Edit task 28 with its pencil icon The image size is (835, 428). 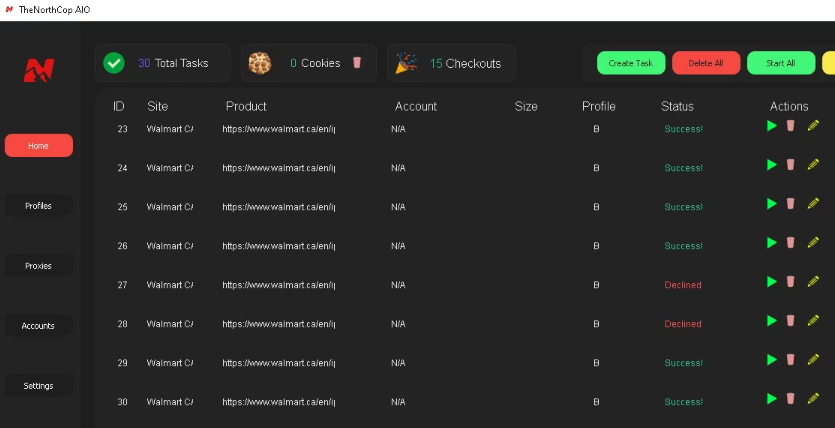click(813, 320)
